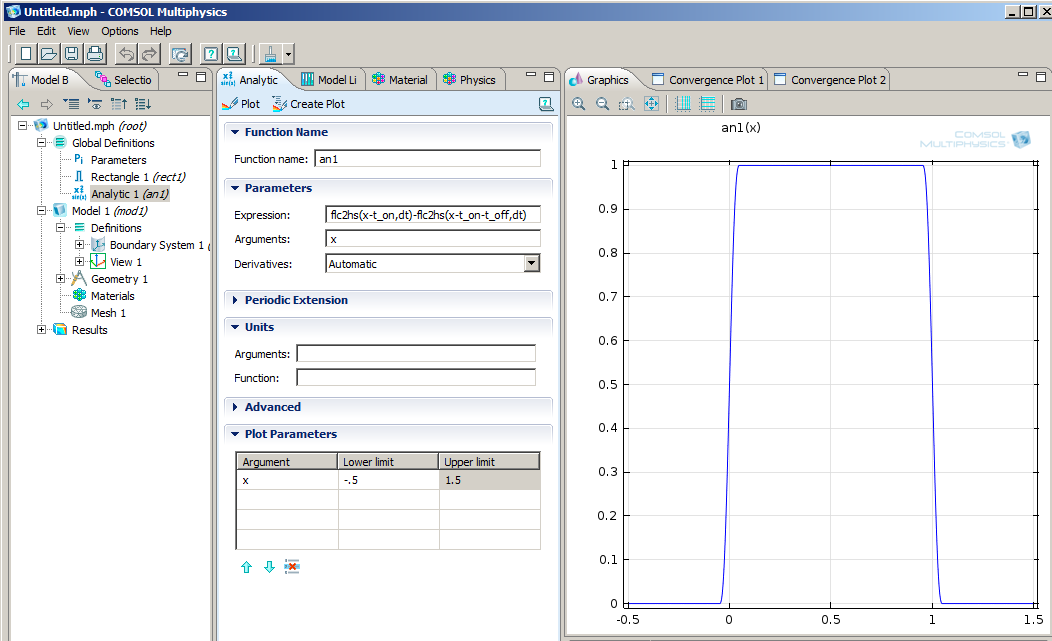Take a snapshot with the camera icon
The height and width of the screenshot is (641, 1052).
(738, 104)
